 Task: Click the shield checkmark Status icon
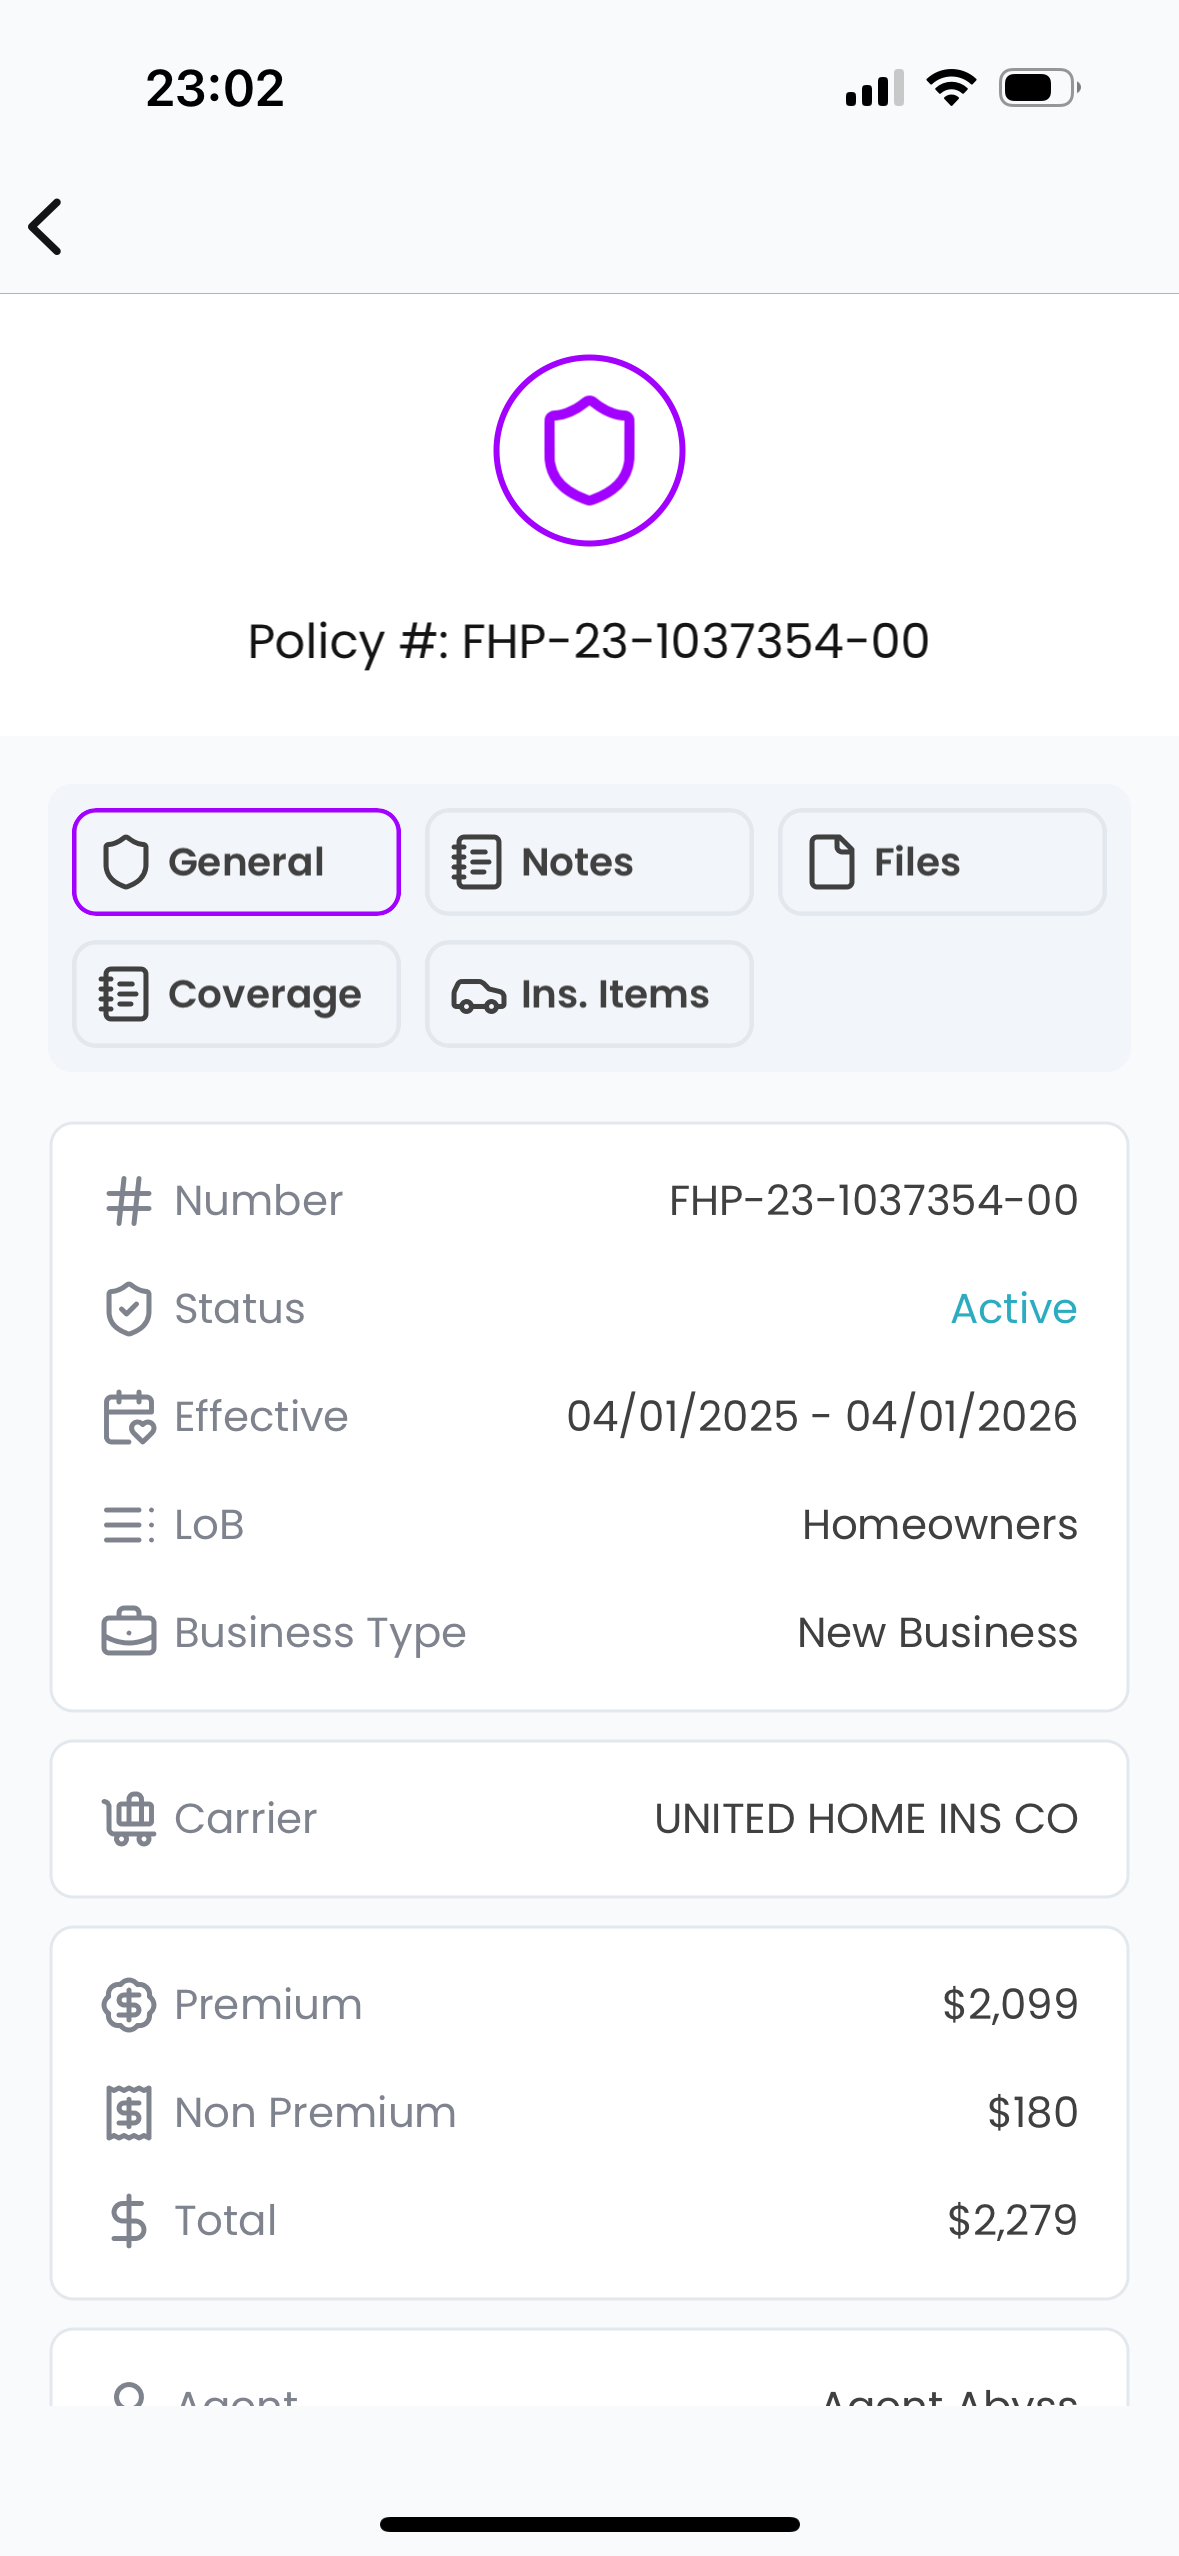tap(129, 1309)
